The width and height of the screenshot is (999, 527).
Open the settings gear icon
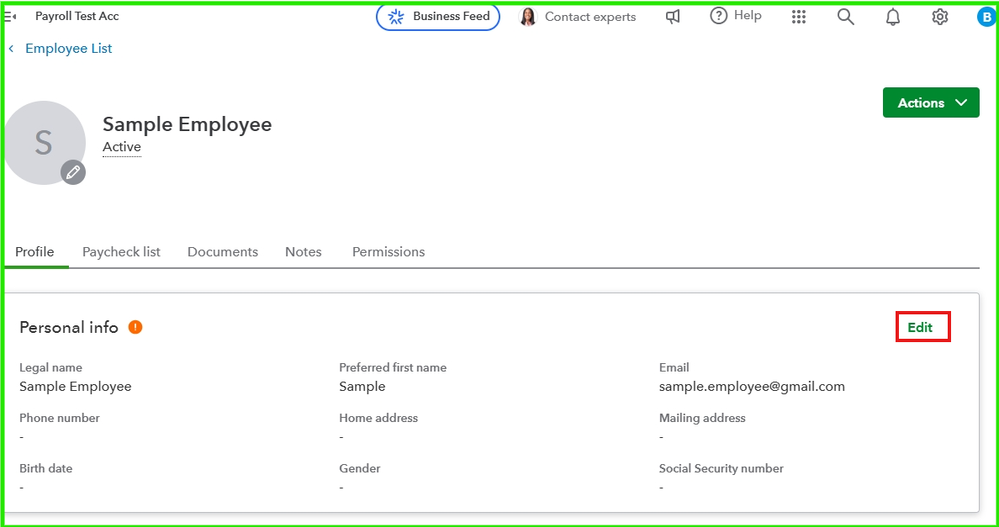click(x=940, y=17)
